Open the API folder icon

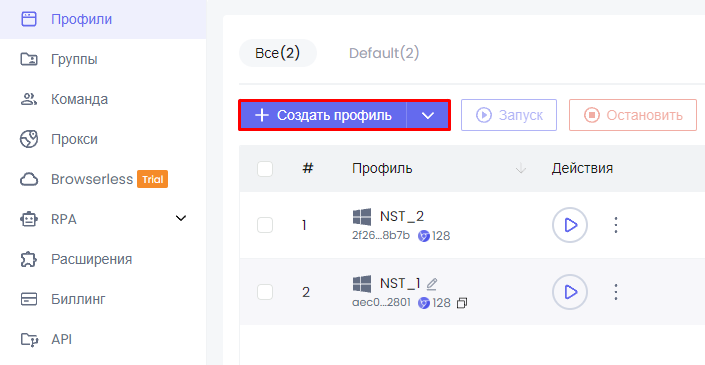click(29, 339)
